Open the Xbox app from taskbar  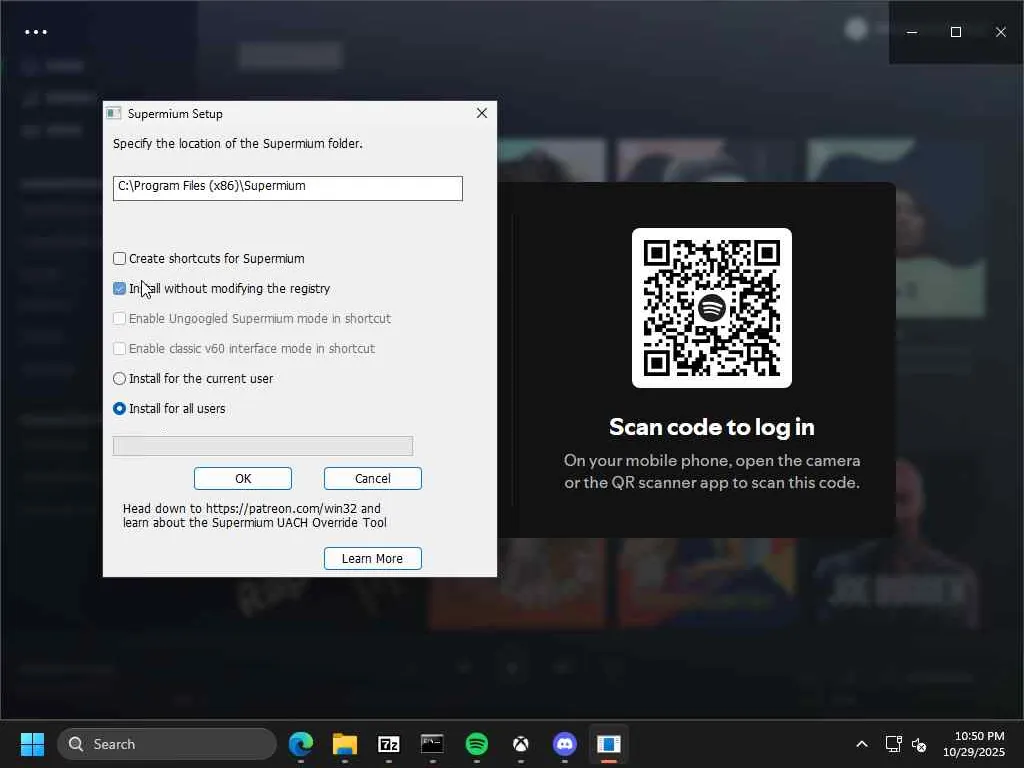520,744
